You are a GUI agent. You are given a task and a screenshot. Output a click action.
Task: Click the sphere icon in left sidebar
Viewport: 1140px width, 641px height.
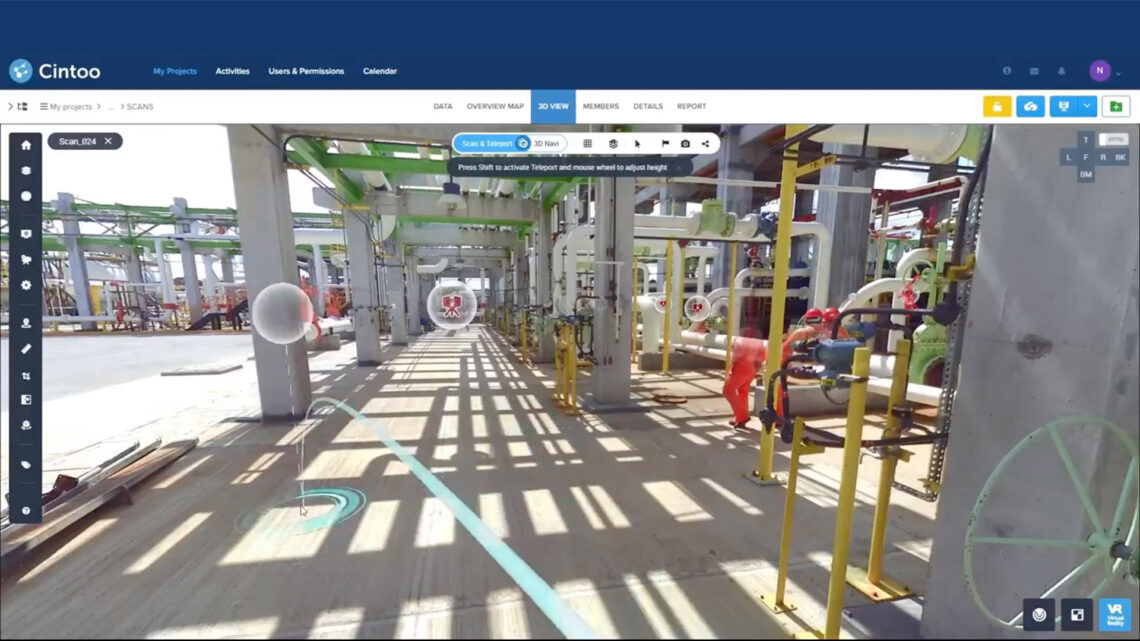click(26, 196)
